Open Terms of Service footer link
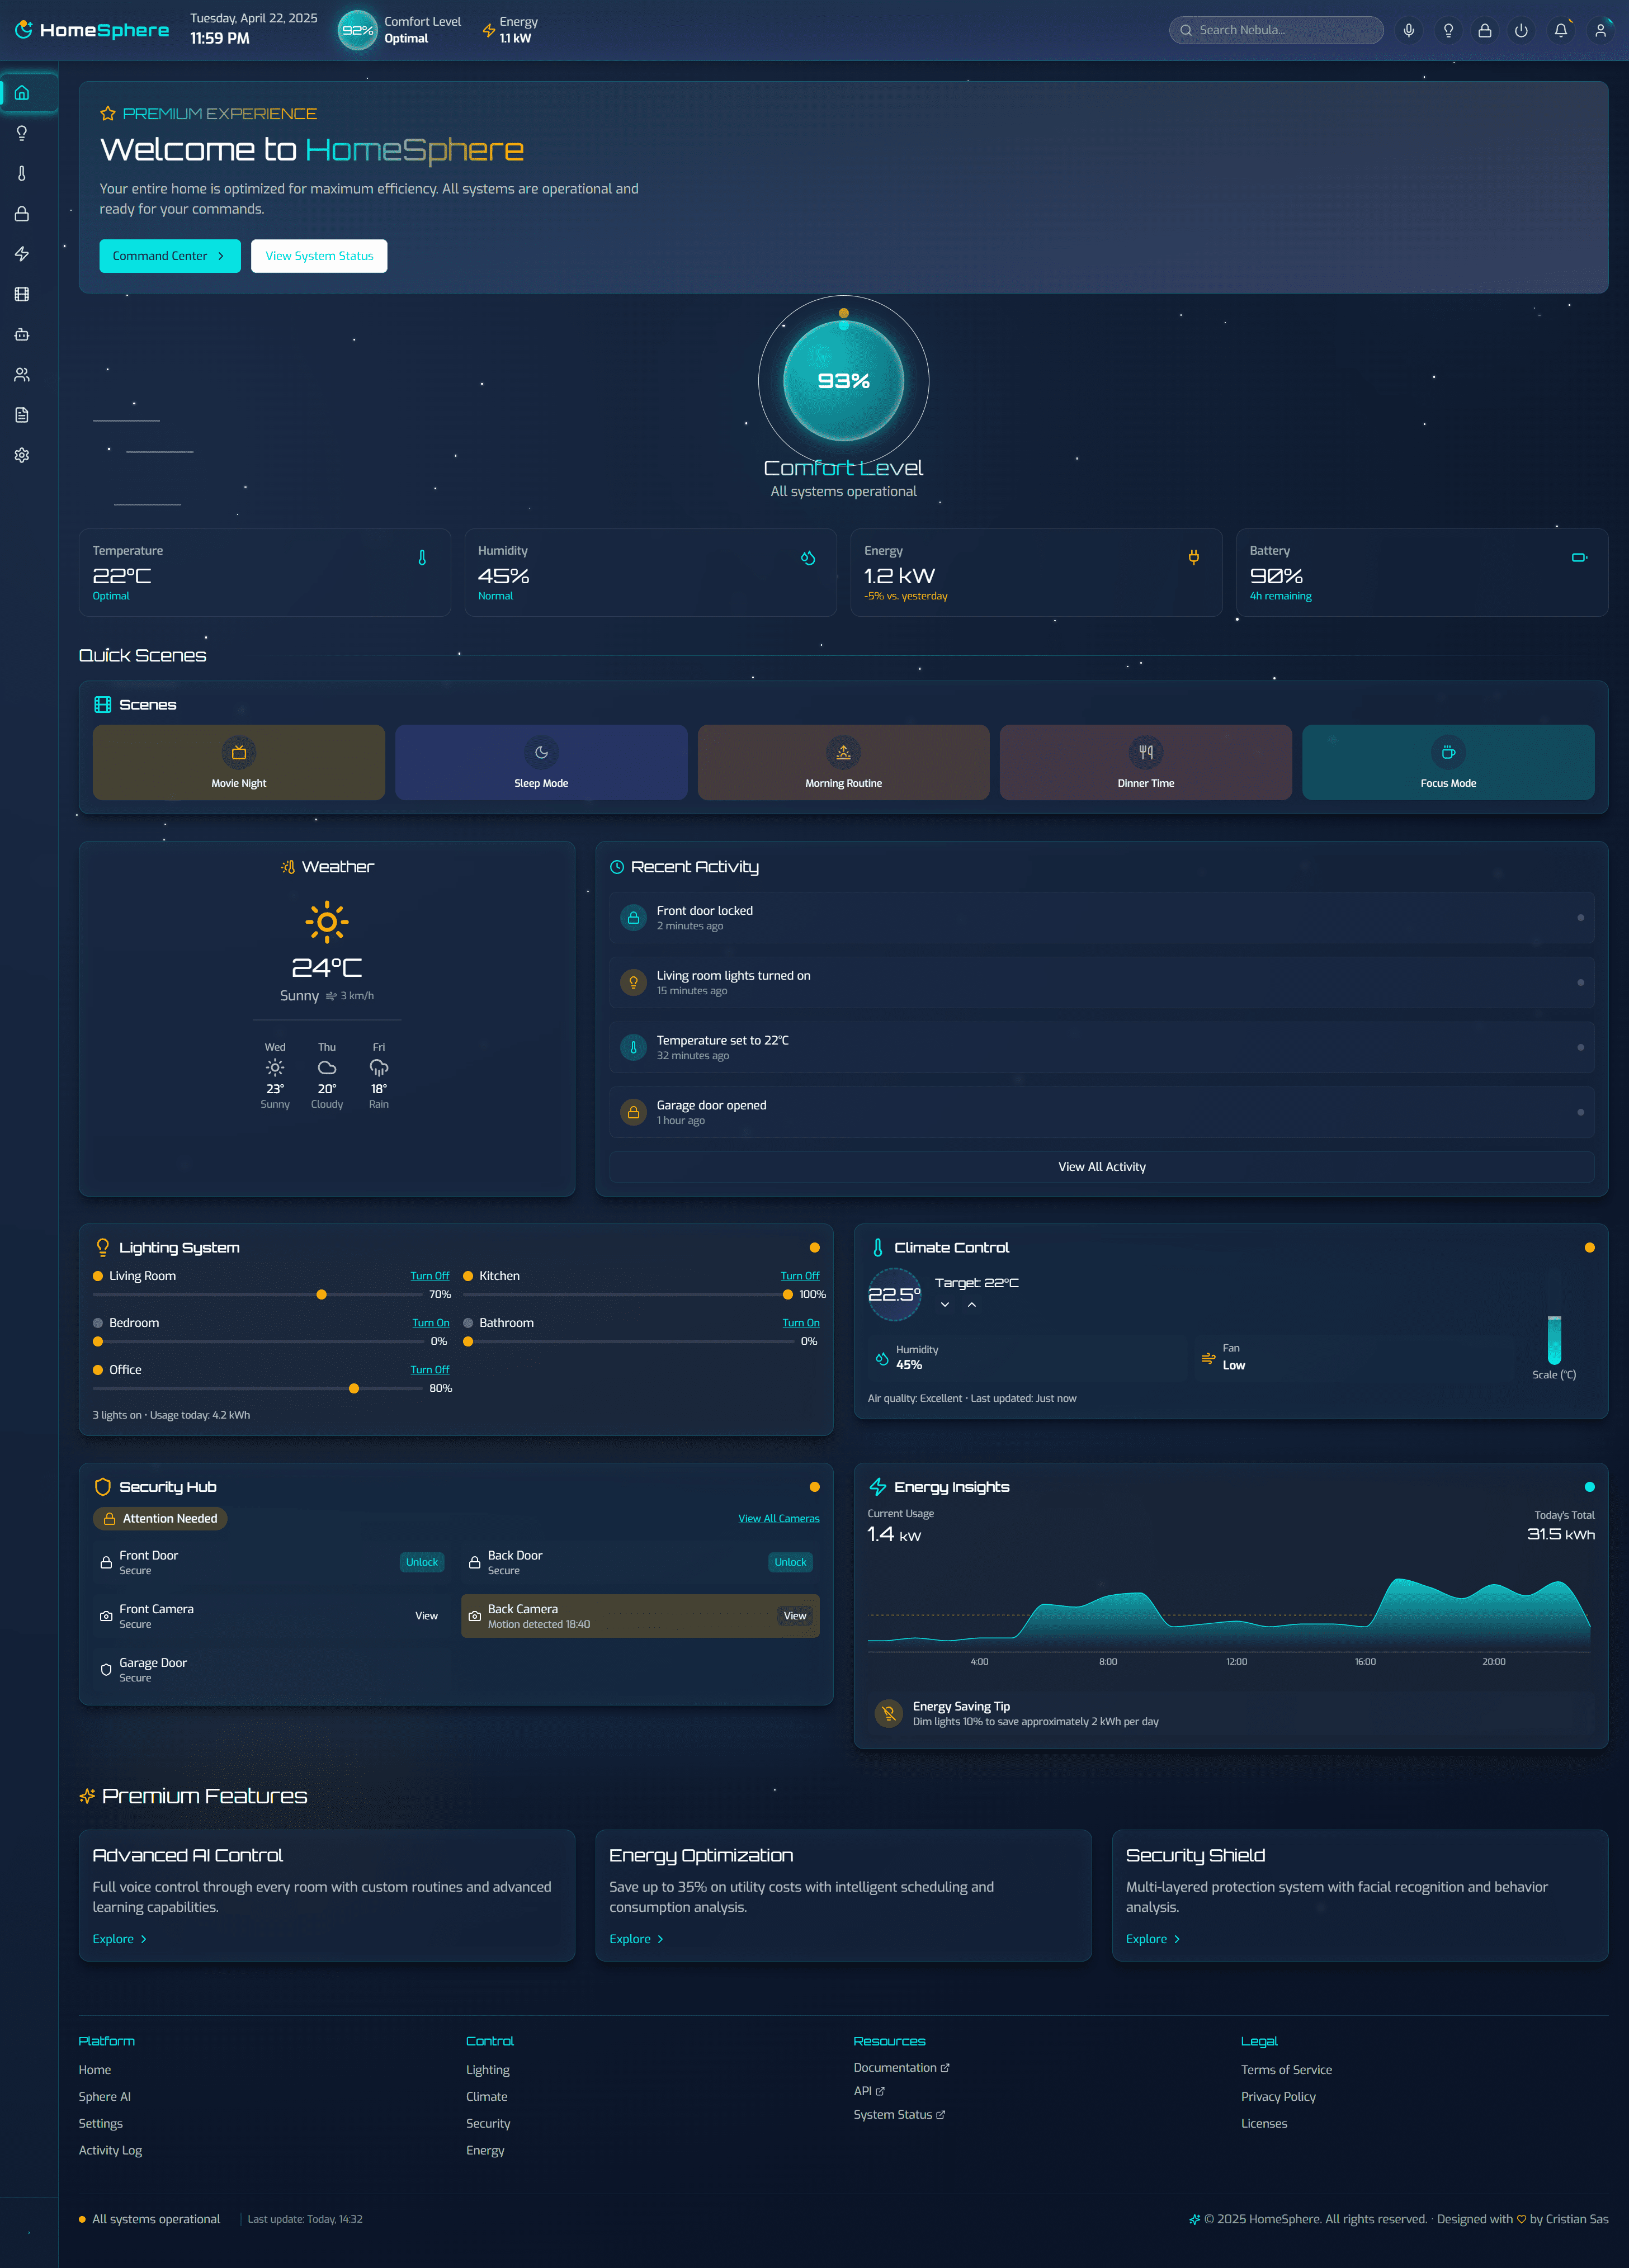This screenshot has width=1629, height=2268. [1286, 2070]
